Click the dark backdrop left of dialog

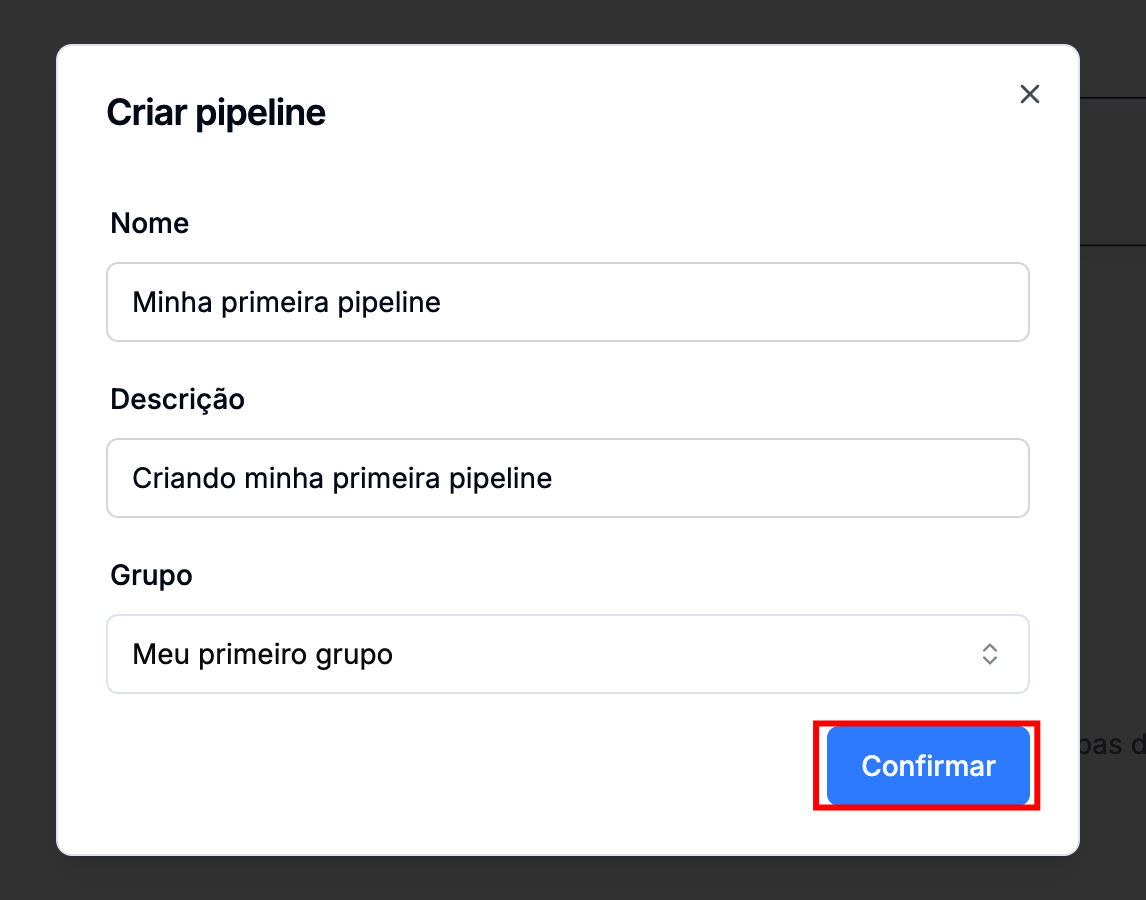[x=27, y=450]
